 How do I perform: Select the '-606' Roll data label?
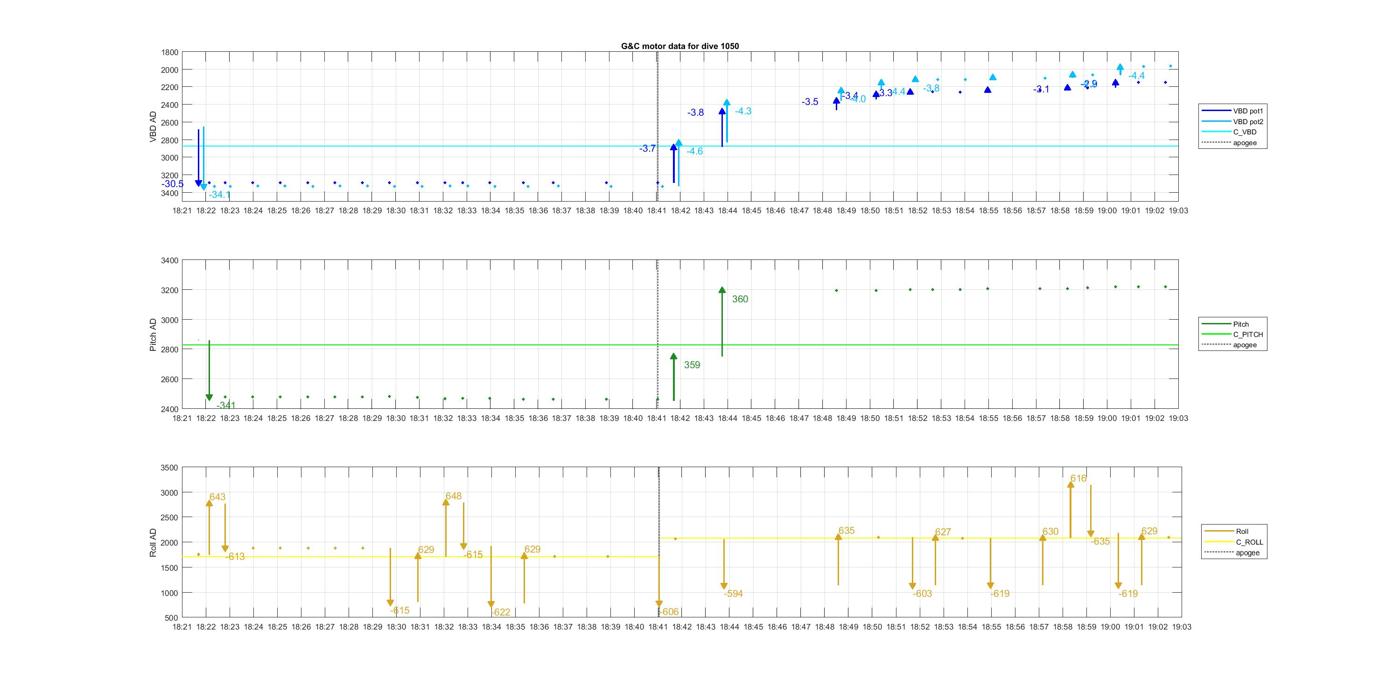[x=669, y=612]
